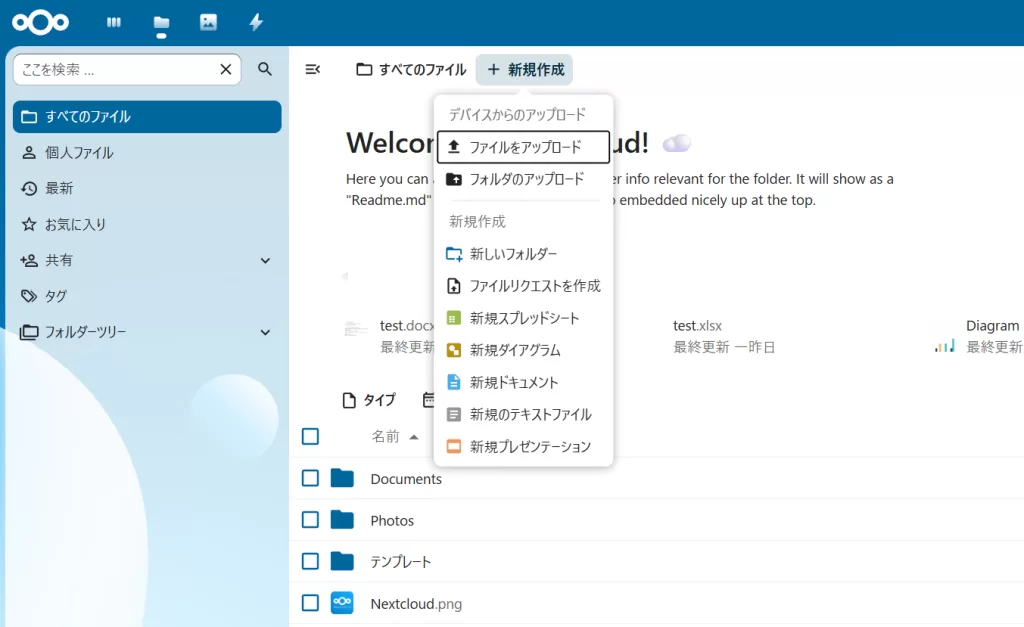
Task: Click the 新規作成 button
Action: 524,69
